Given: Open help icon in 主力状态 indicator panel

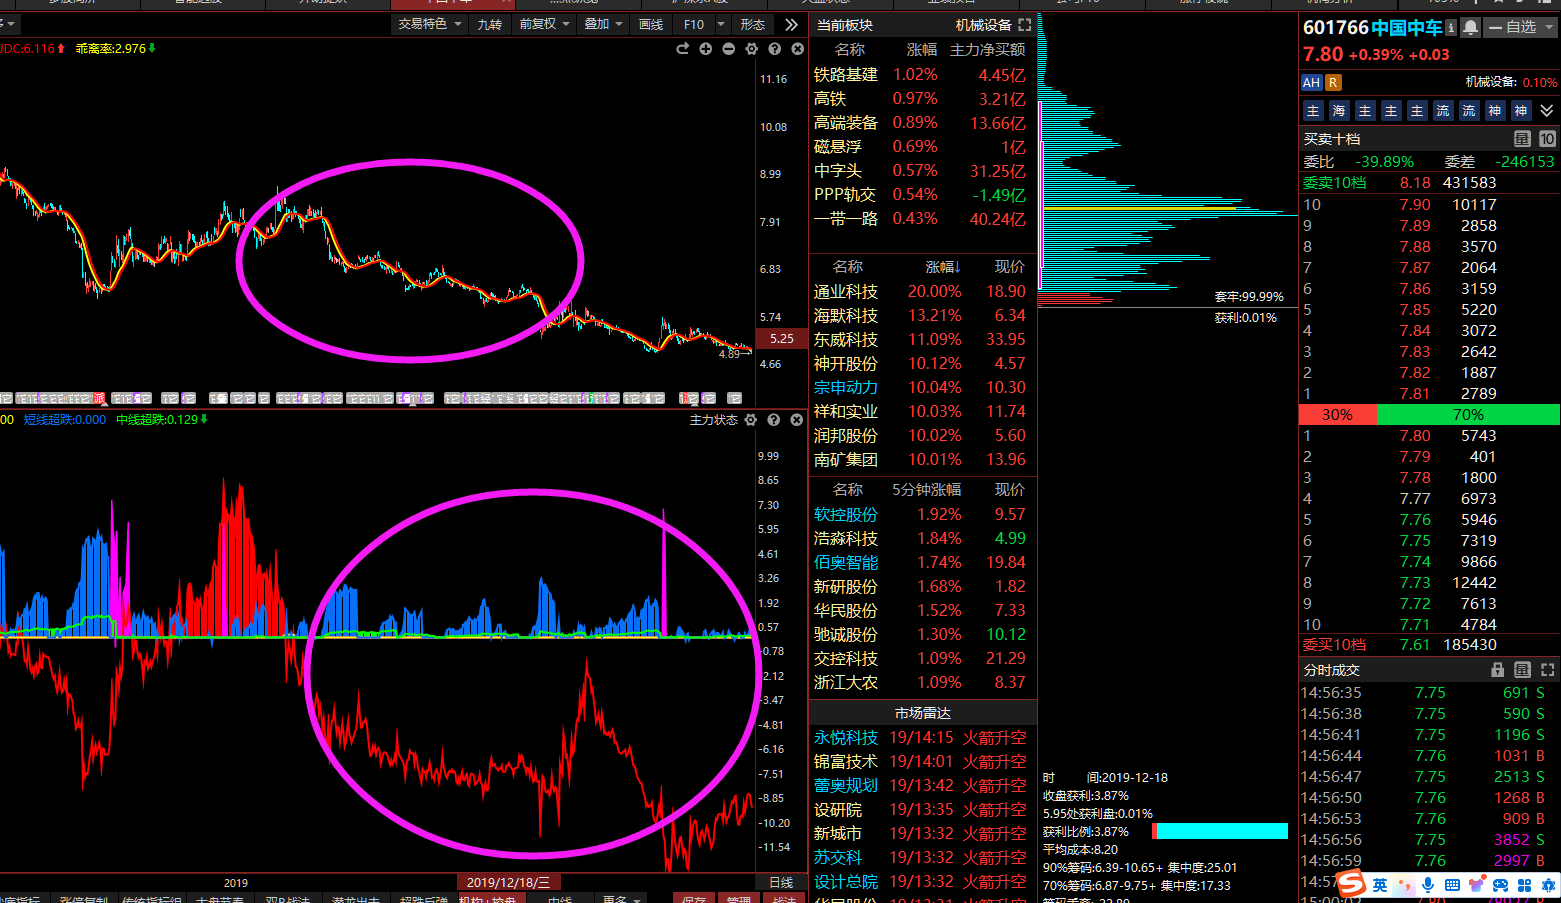Looking at the screenshot, I should pyautogui.click(x=773, y=420).
